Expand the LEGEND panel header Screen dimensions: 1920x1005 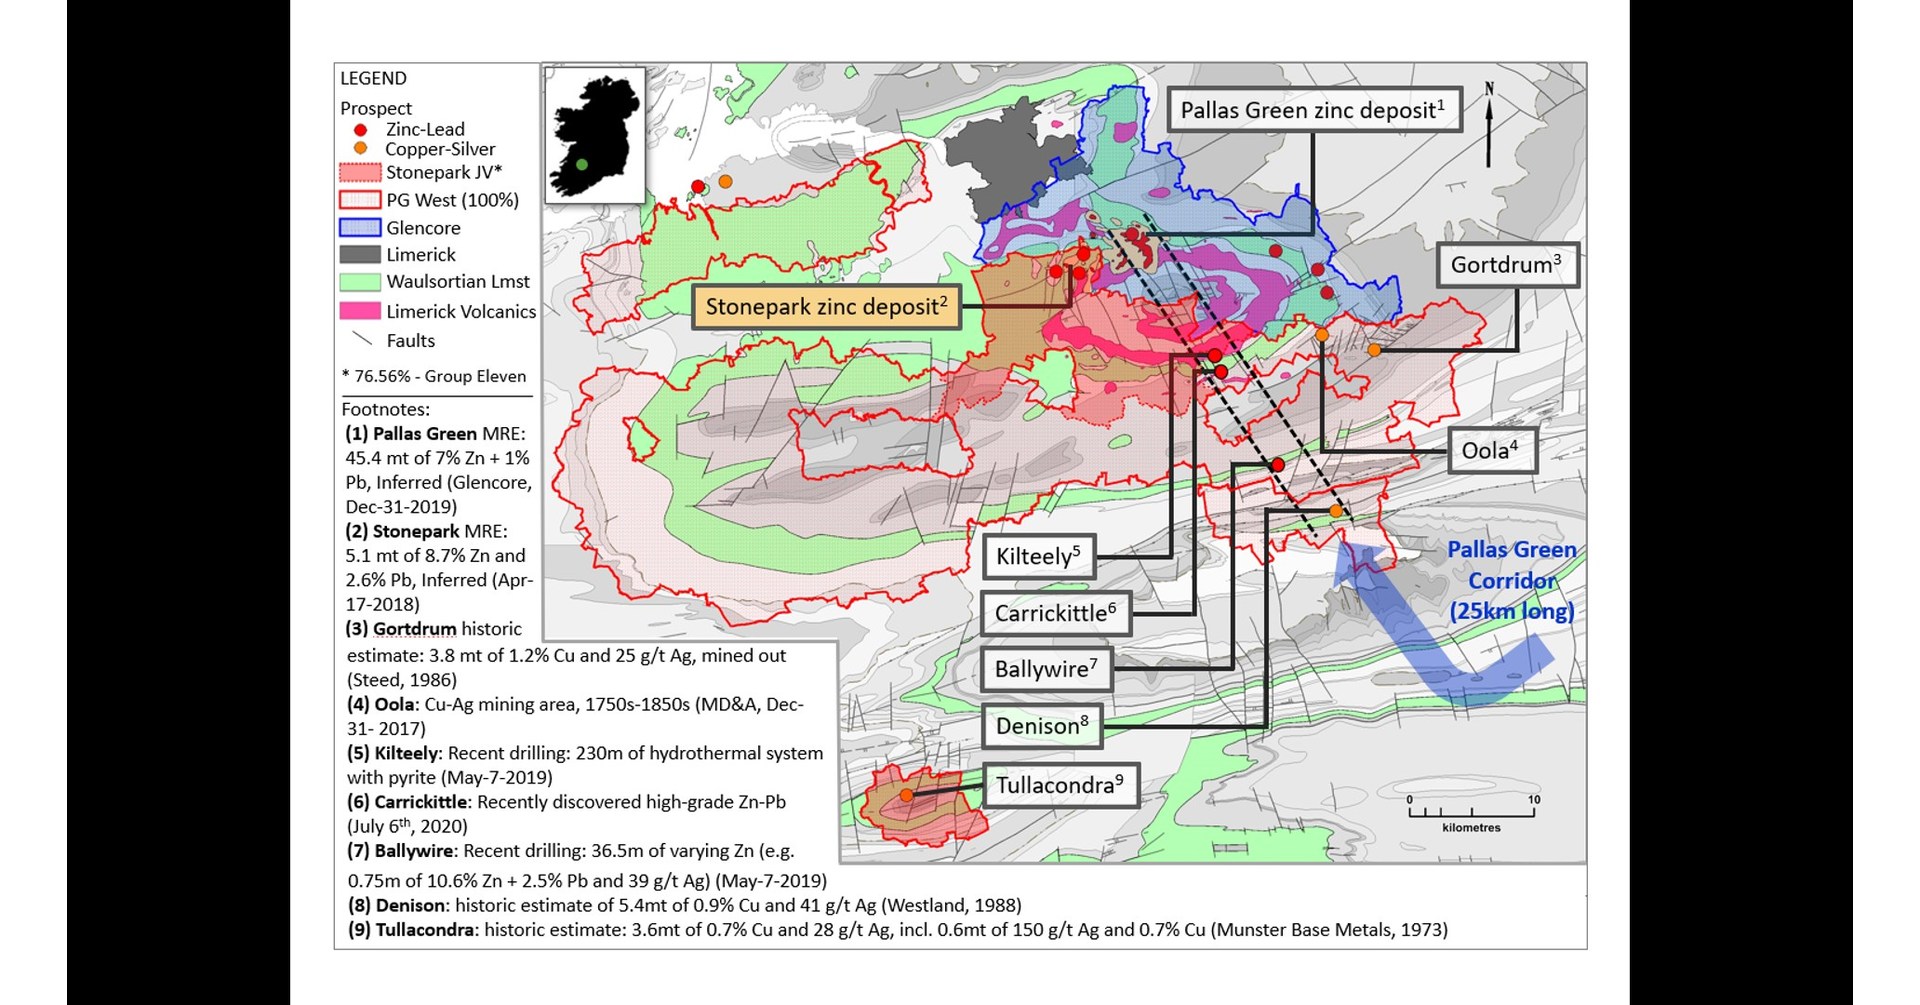point(374,78)
